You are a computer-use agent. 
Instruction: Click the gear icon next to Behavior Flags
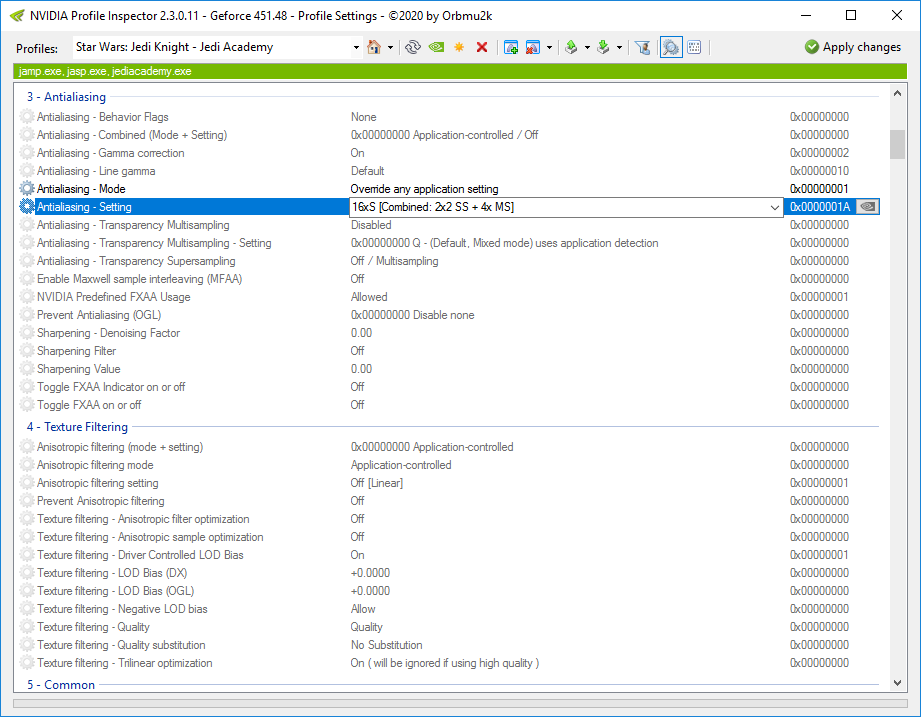click(x=27, y=117)
